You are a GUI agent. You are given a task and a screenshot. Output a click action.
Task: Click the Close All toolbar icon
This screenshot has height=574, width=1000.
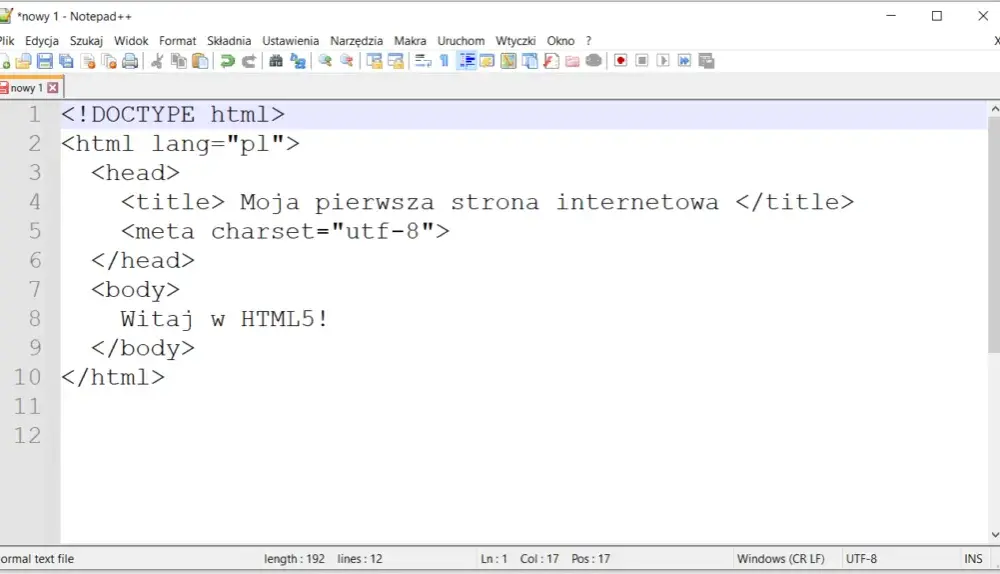pos(109,61)
